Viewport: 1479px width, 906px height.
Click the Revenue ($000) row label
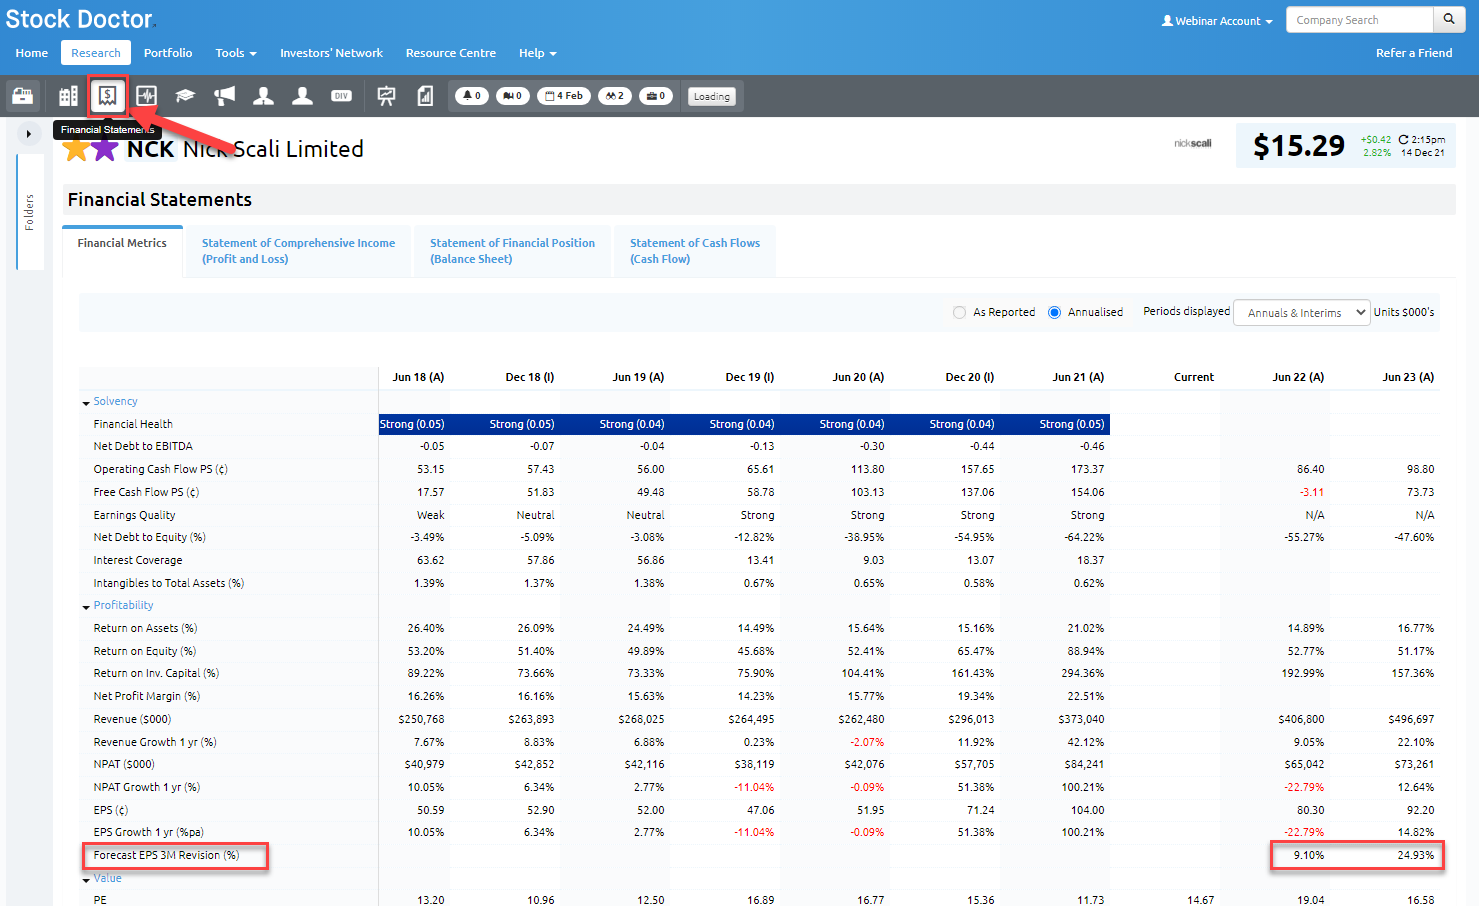pyautogui.click(x=133, y=719)
